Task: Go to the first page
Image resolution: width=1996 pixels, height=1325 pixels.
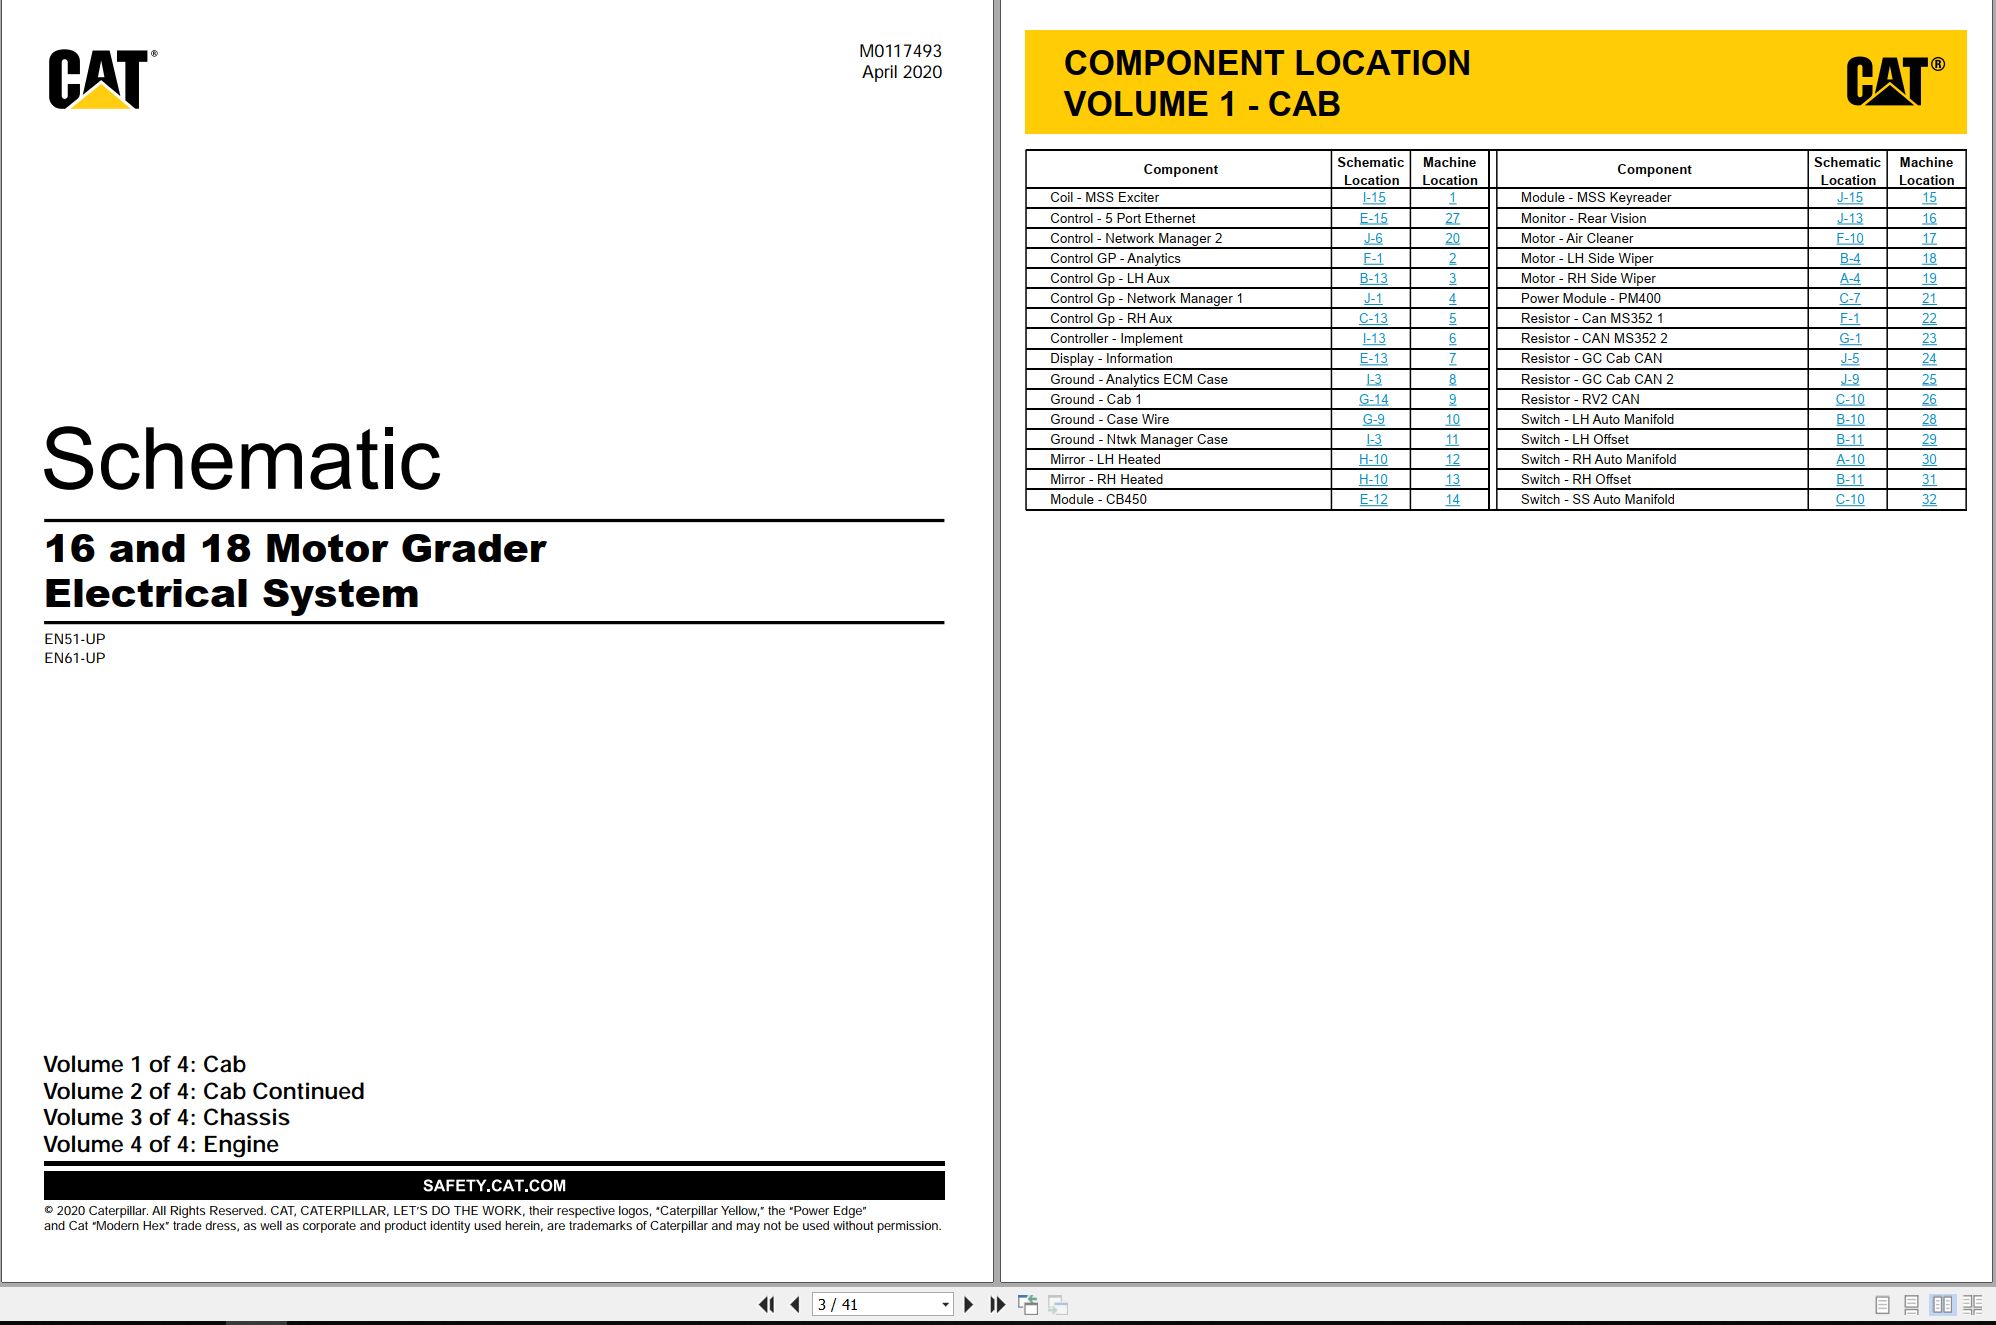Action: (767, 1304)
